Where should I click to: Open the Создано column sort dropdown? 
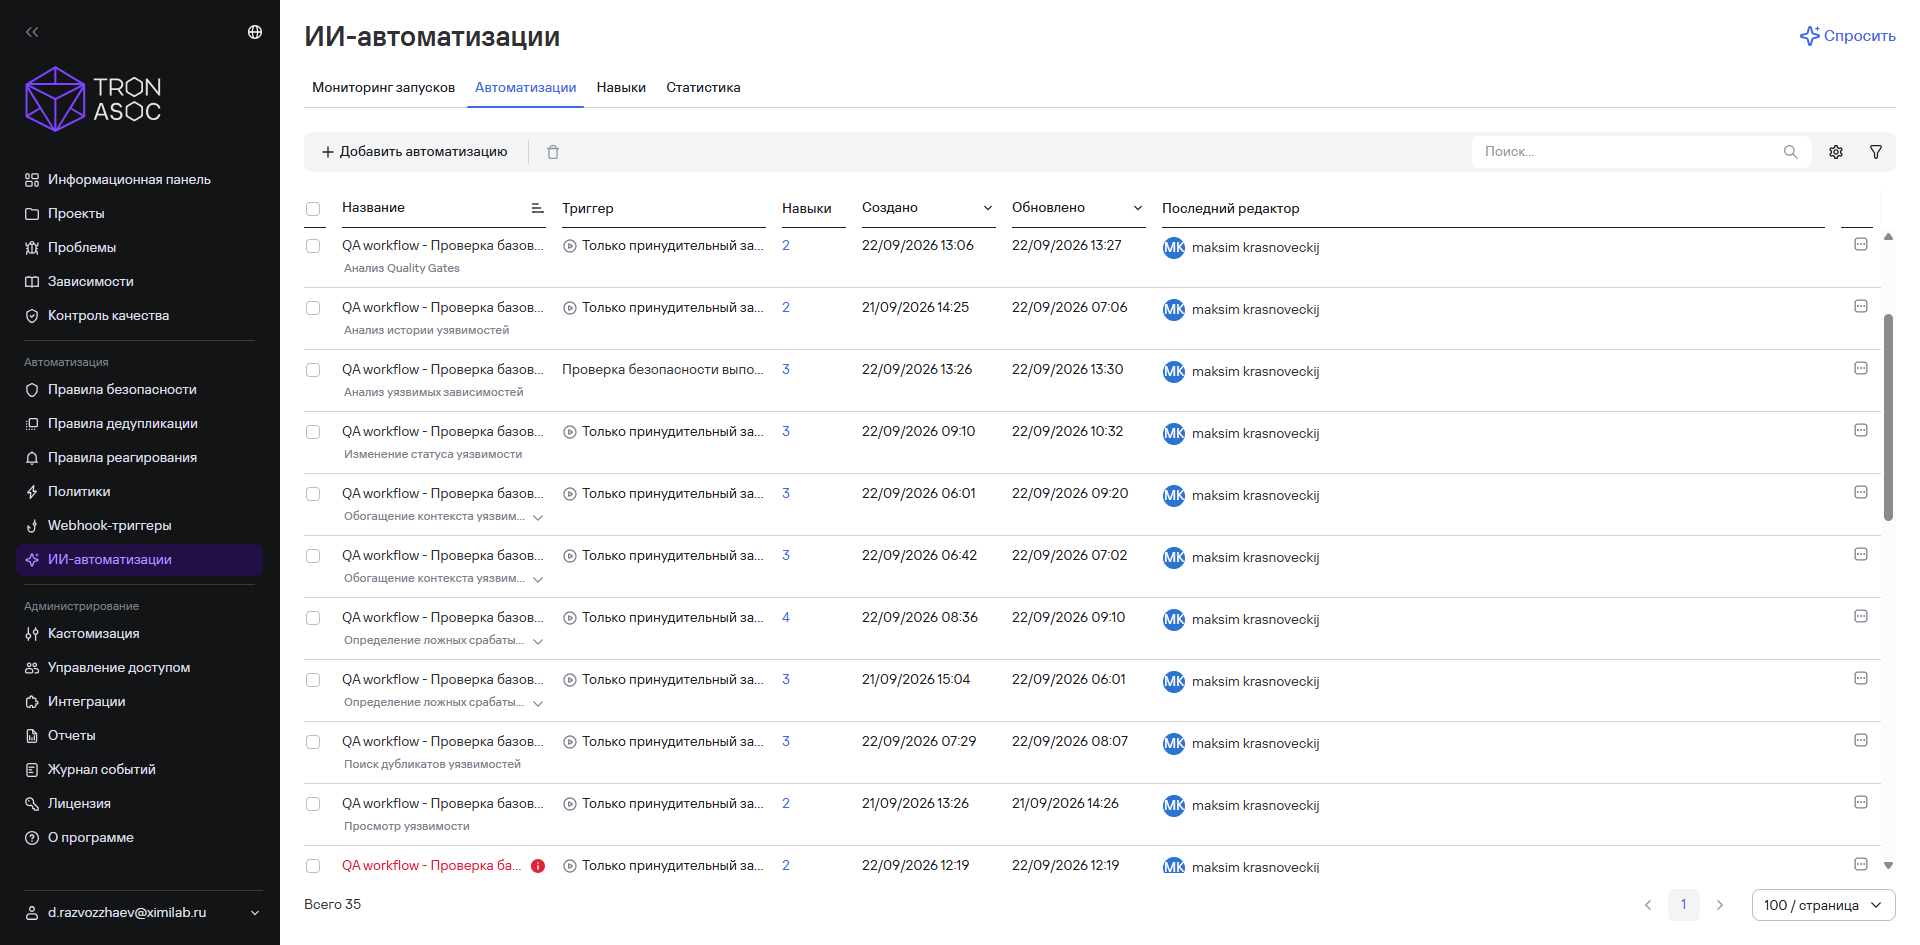[988, 208]
